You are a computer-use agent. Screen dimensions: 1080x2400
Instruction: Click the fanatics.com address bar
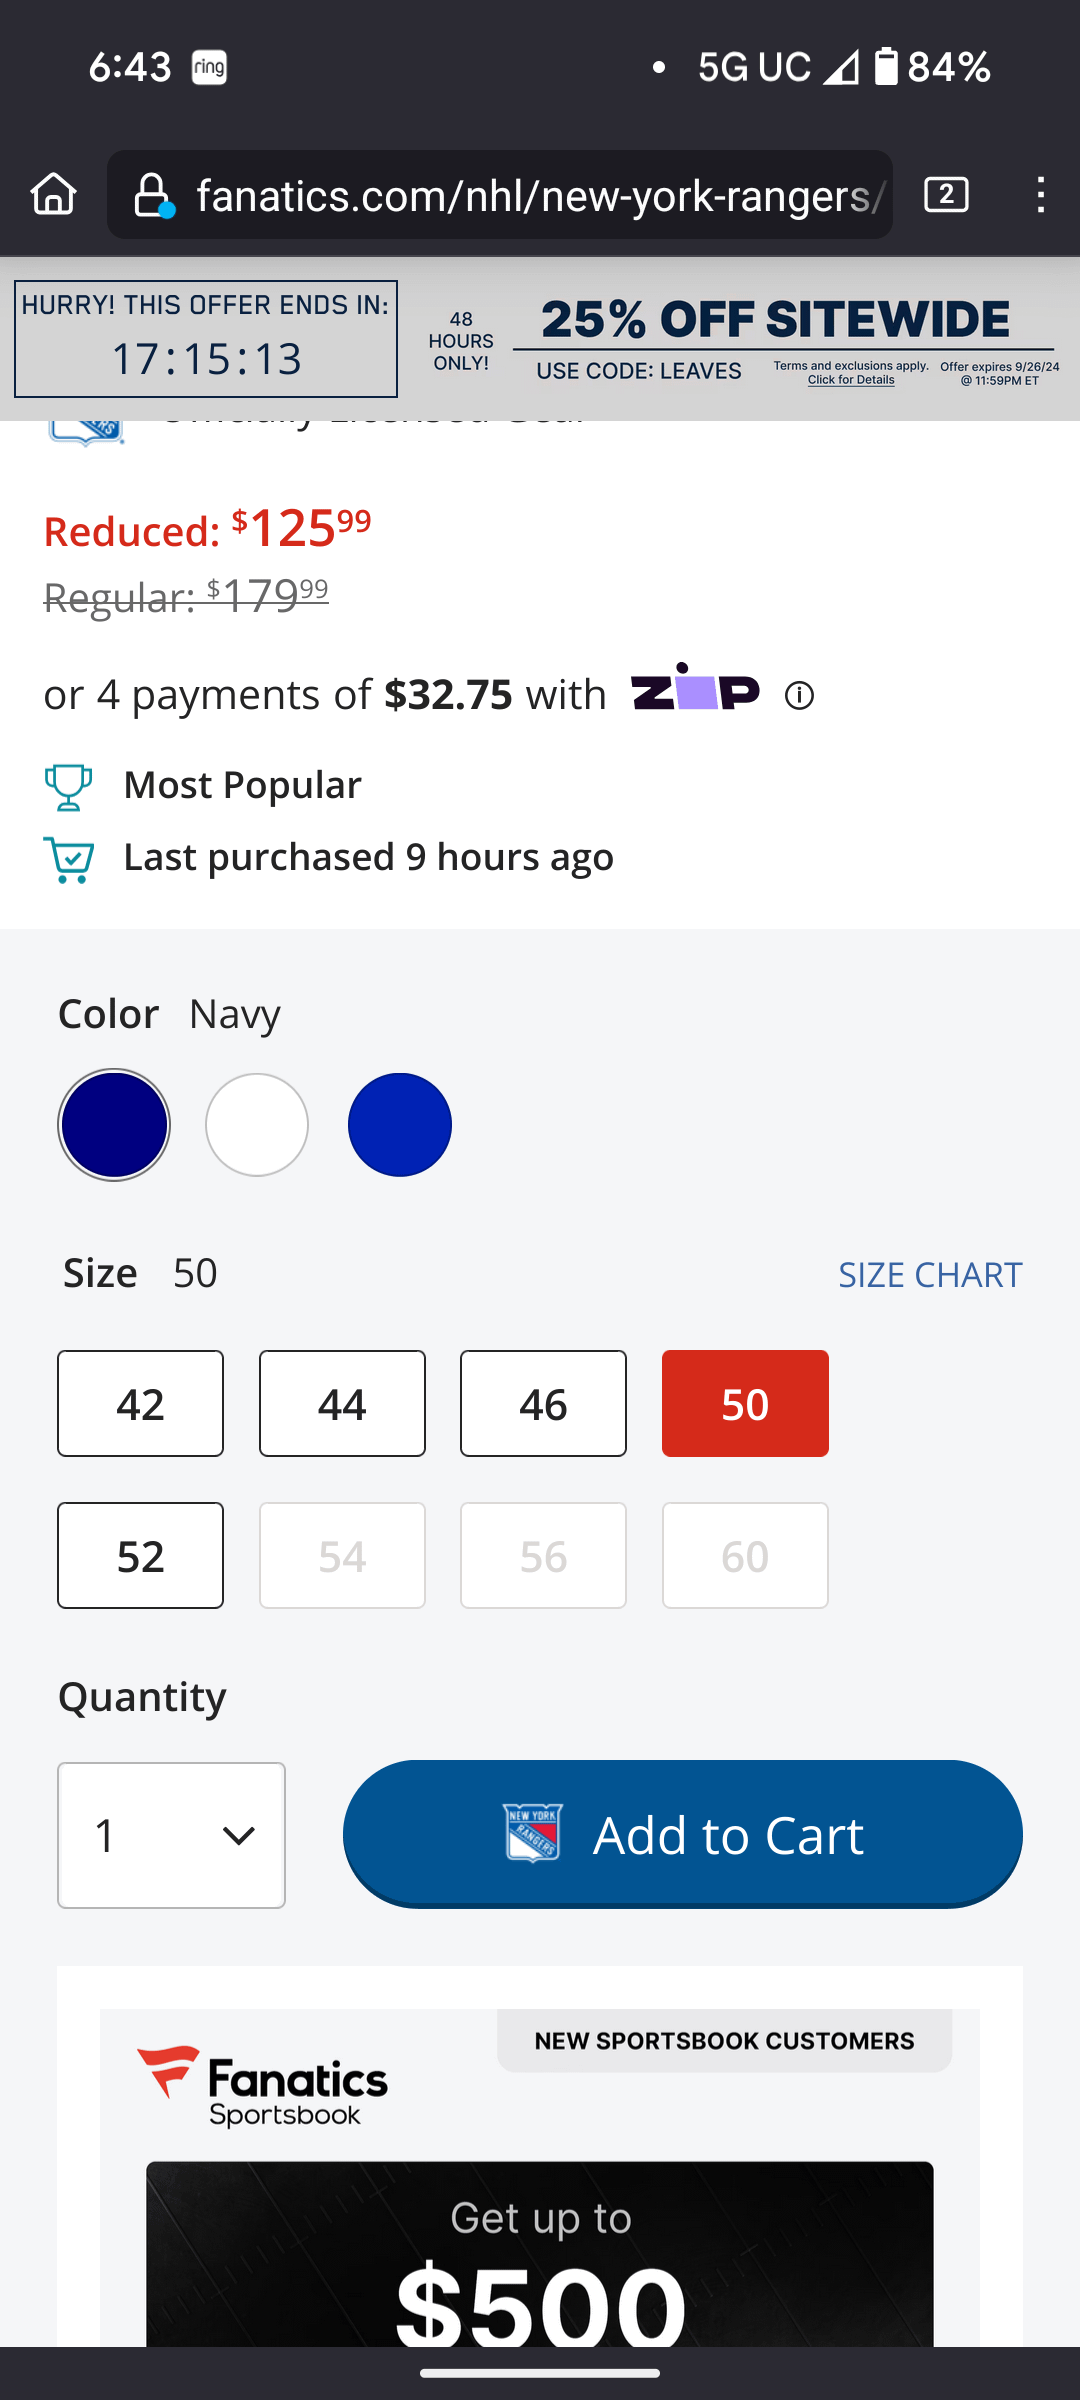540,195
